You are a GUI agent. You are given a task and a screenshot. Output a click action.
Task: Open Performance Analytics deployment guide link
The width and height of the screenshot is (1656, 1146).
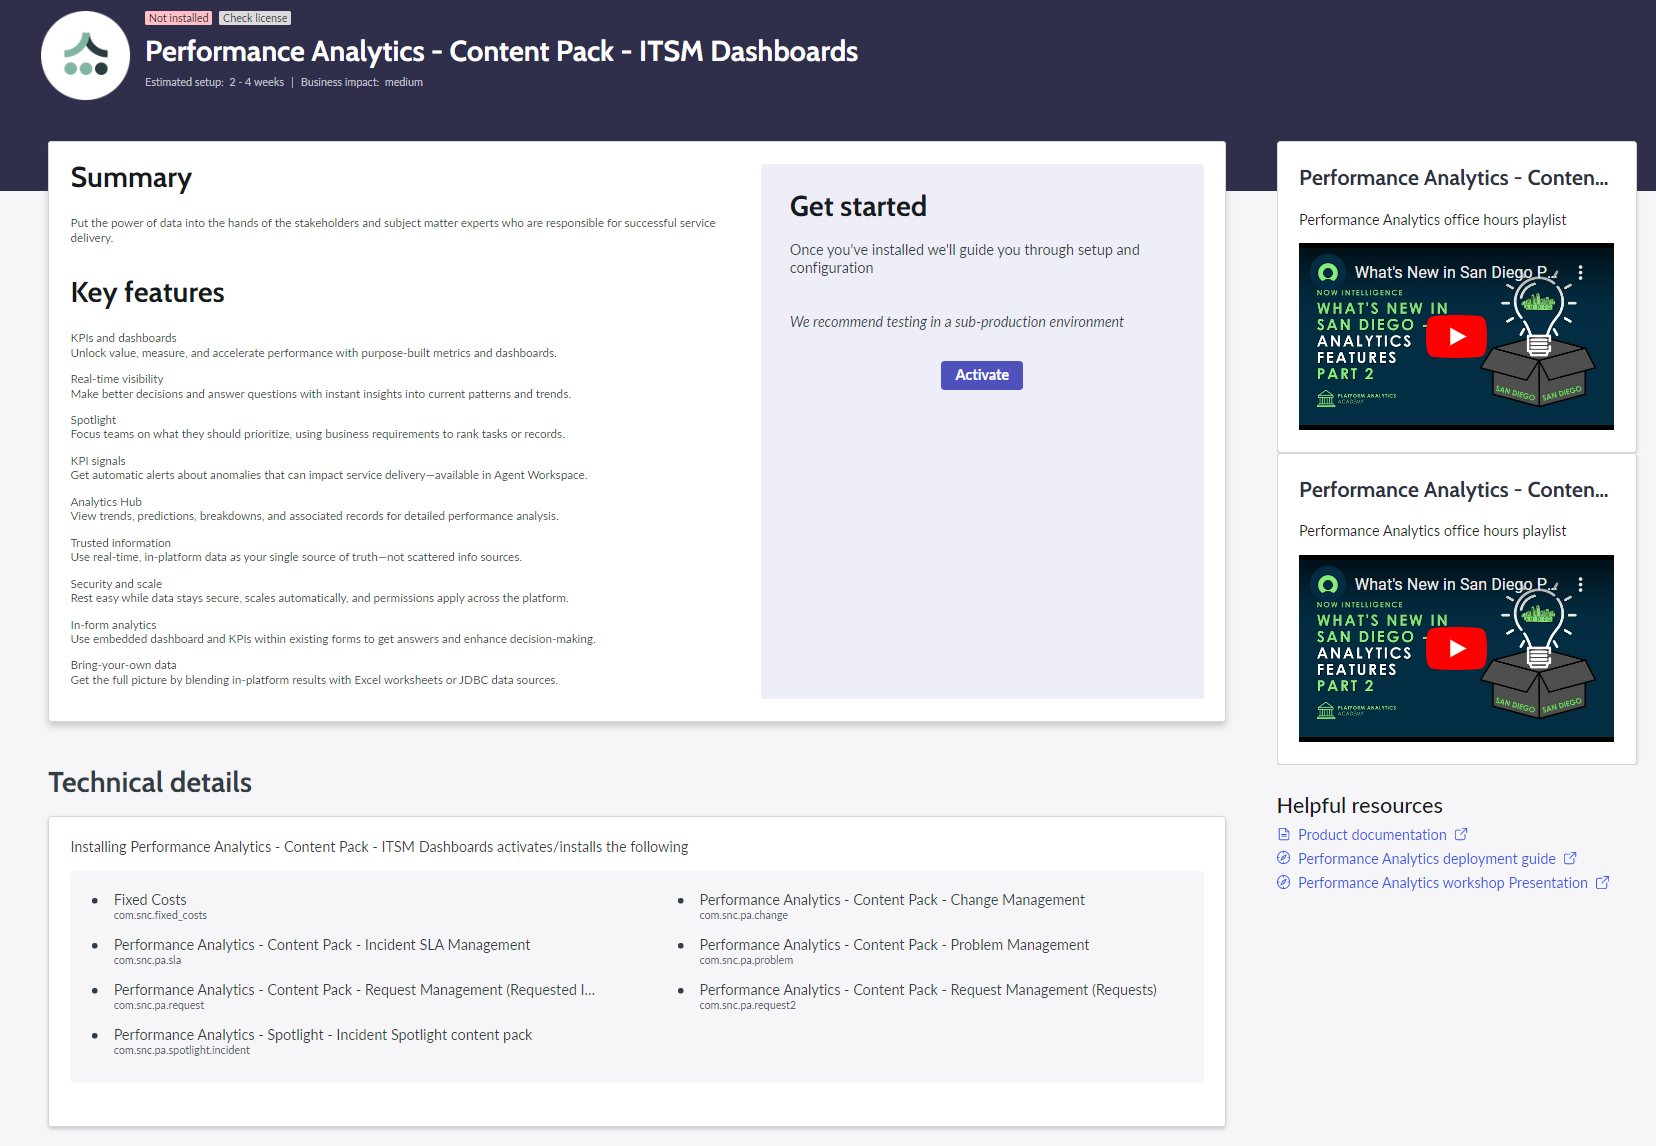pyautogui.click(x=1426, y=858)
